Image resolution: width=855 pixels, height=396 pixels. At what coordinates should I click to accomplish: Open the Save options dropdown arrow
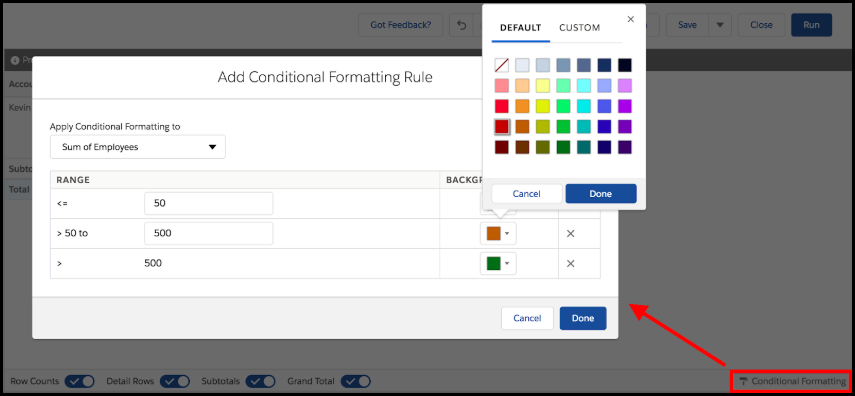[719, 25]
